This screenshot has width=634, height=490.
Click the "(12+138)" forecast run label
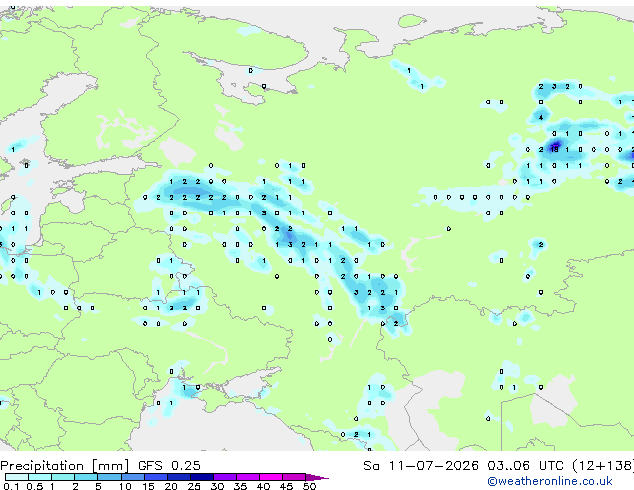coord(602,466)
